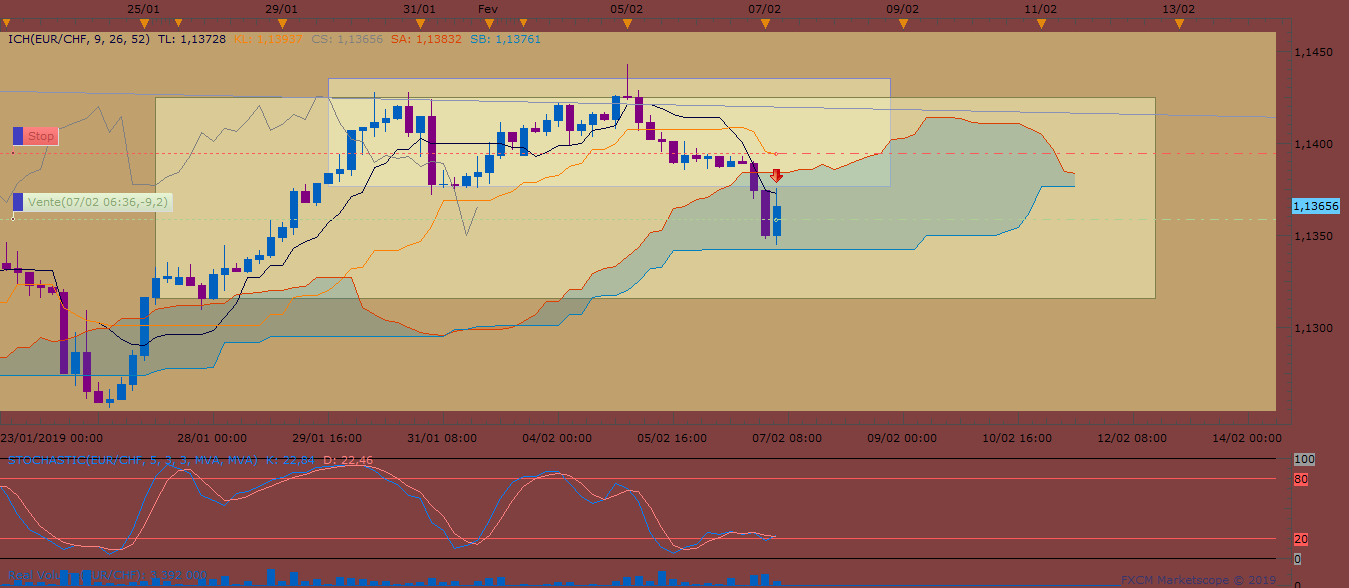The width and height of the screenshot is (1349, 588).
Task: Select the Vente (07/02 06:36) order label
Action: point(98,202)
